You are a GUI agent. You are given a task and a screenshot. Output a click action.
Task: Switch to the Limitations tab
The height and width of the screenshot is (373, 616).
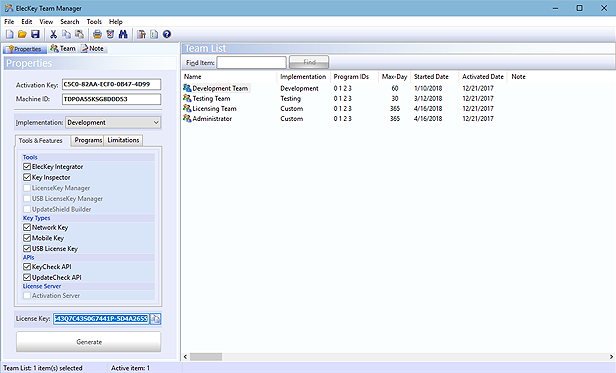click(123, 140)
